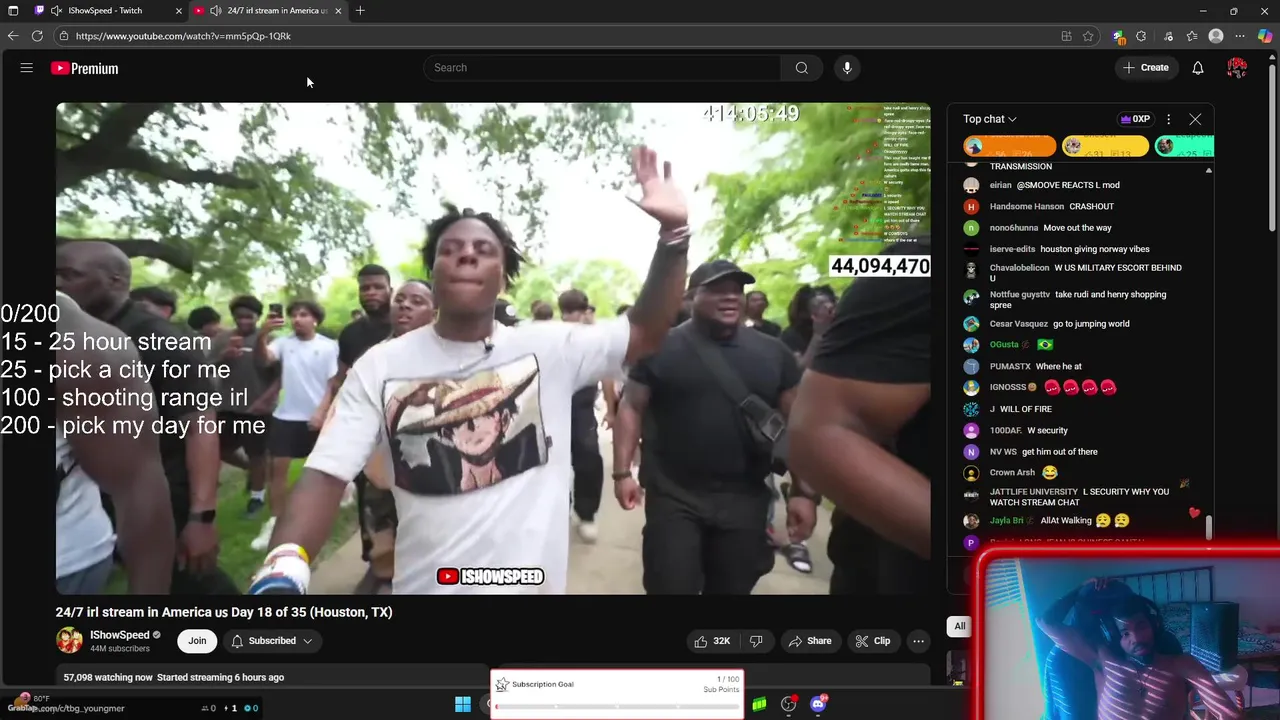Like the video with thumbs up 32K
The width and height of the screenshot is (1280, 720).
(x=712, y=641)
